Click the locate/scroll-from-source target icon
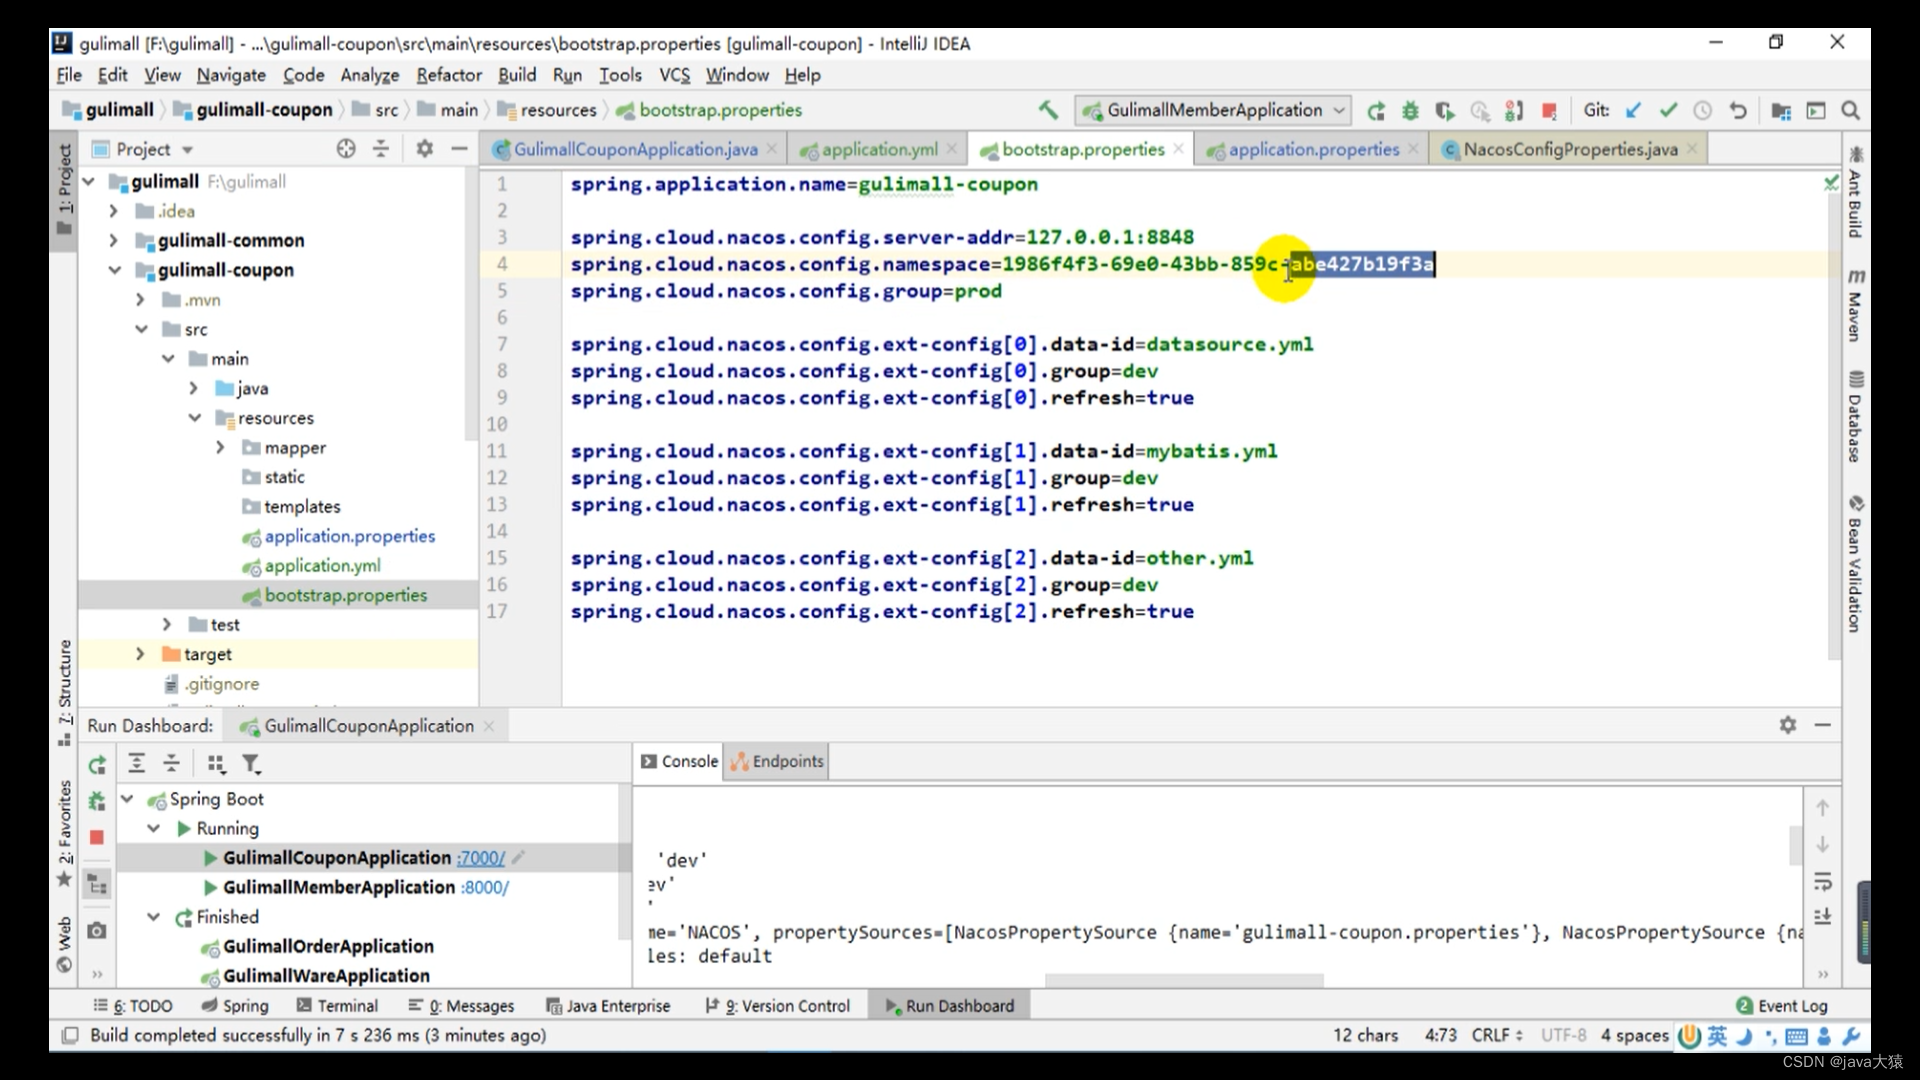Image resolution: width=1920 pixels, height=1080 pixels. point(346,149)
